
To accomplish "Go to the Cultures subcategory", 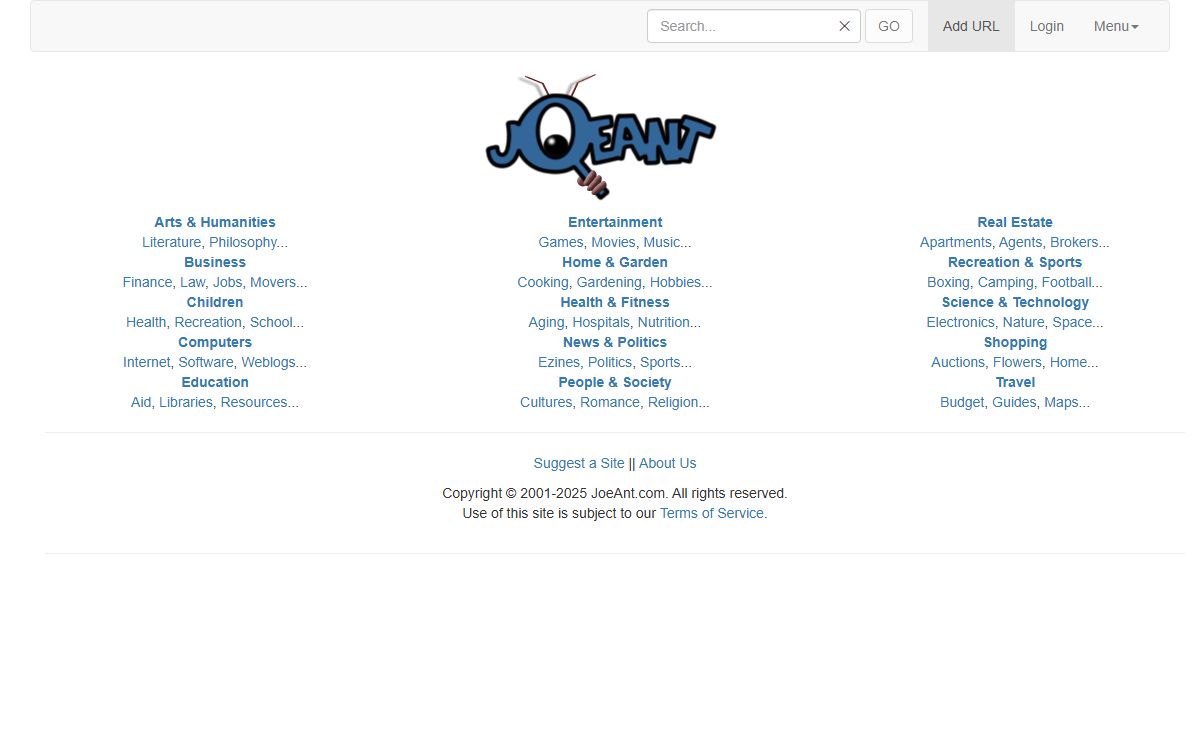I will tap(546, 402).
